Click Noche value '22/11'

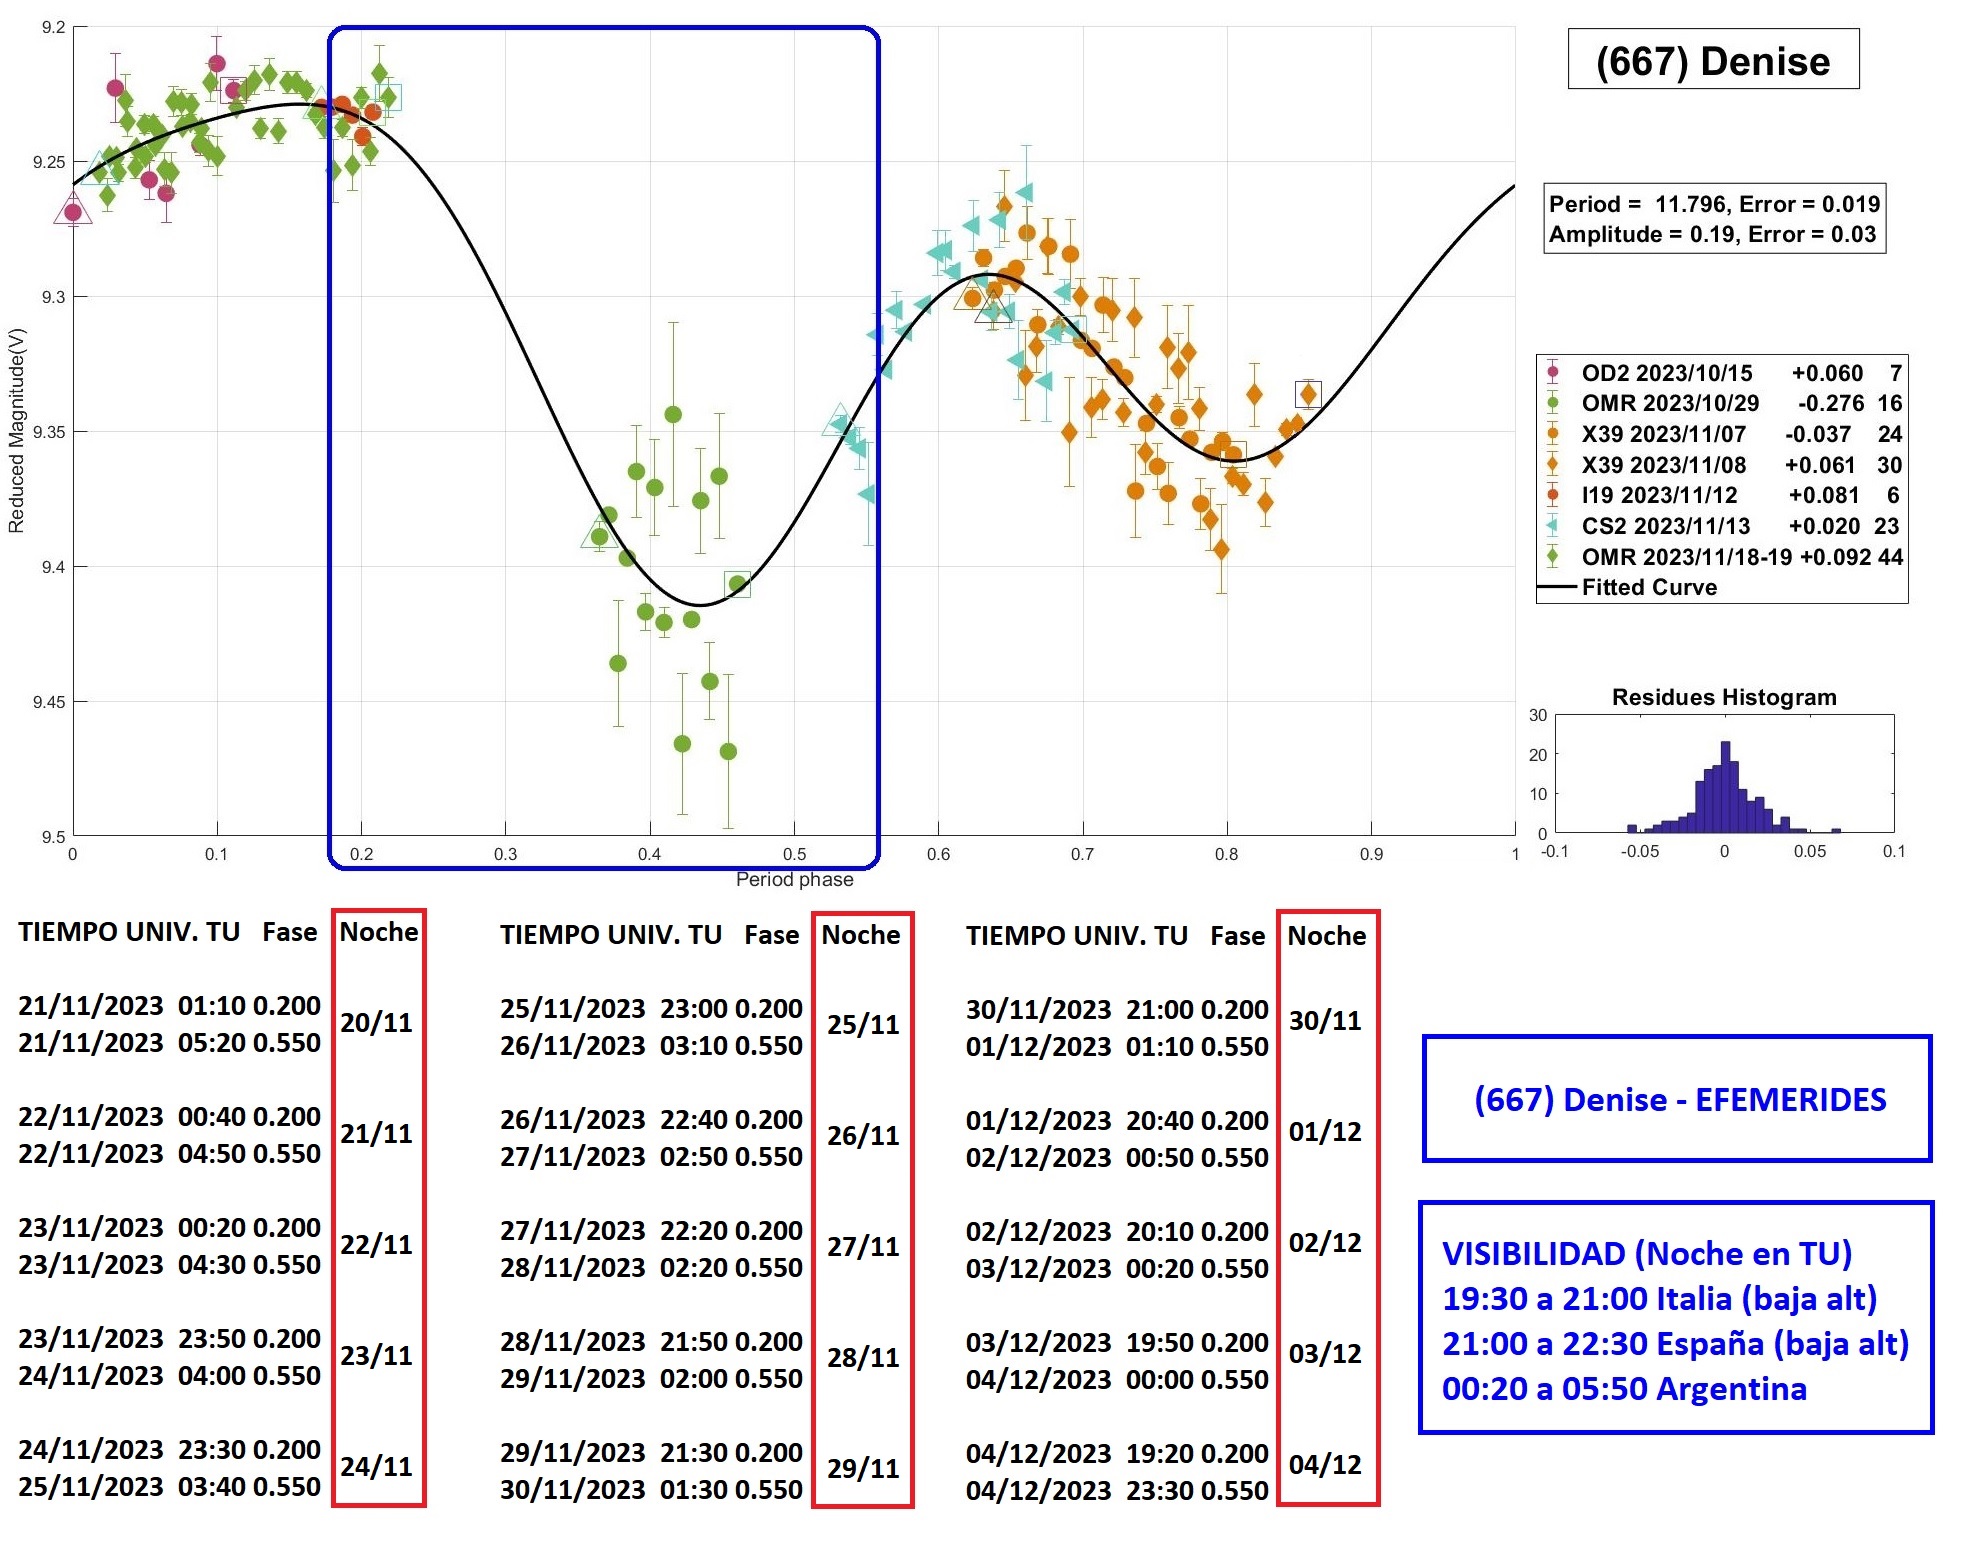pyautogui.click(x=376, y=1244)
